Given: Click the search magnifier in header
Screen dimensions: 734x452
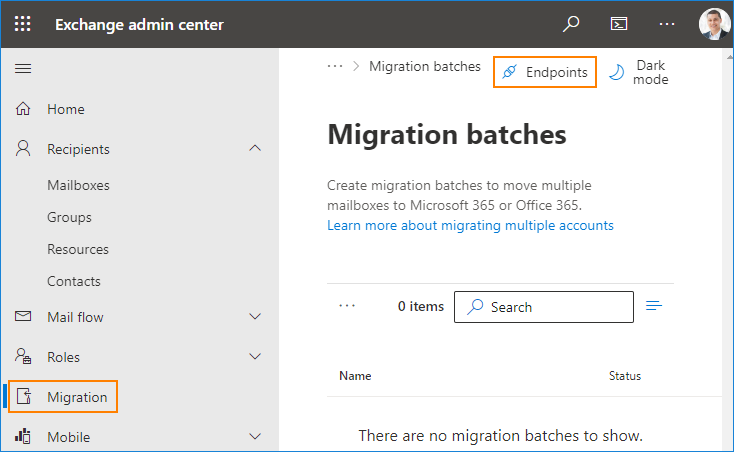Looking at the screenshot, I should click(571, 24).
